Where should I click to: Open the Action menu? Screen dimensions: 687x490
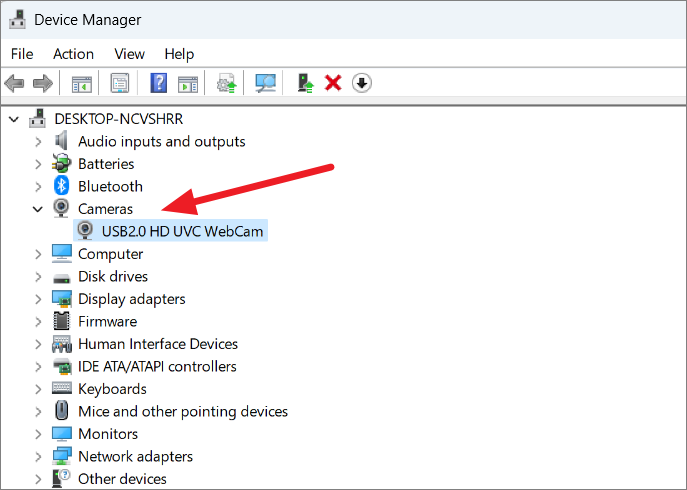point(73,54)
